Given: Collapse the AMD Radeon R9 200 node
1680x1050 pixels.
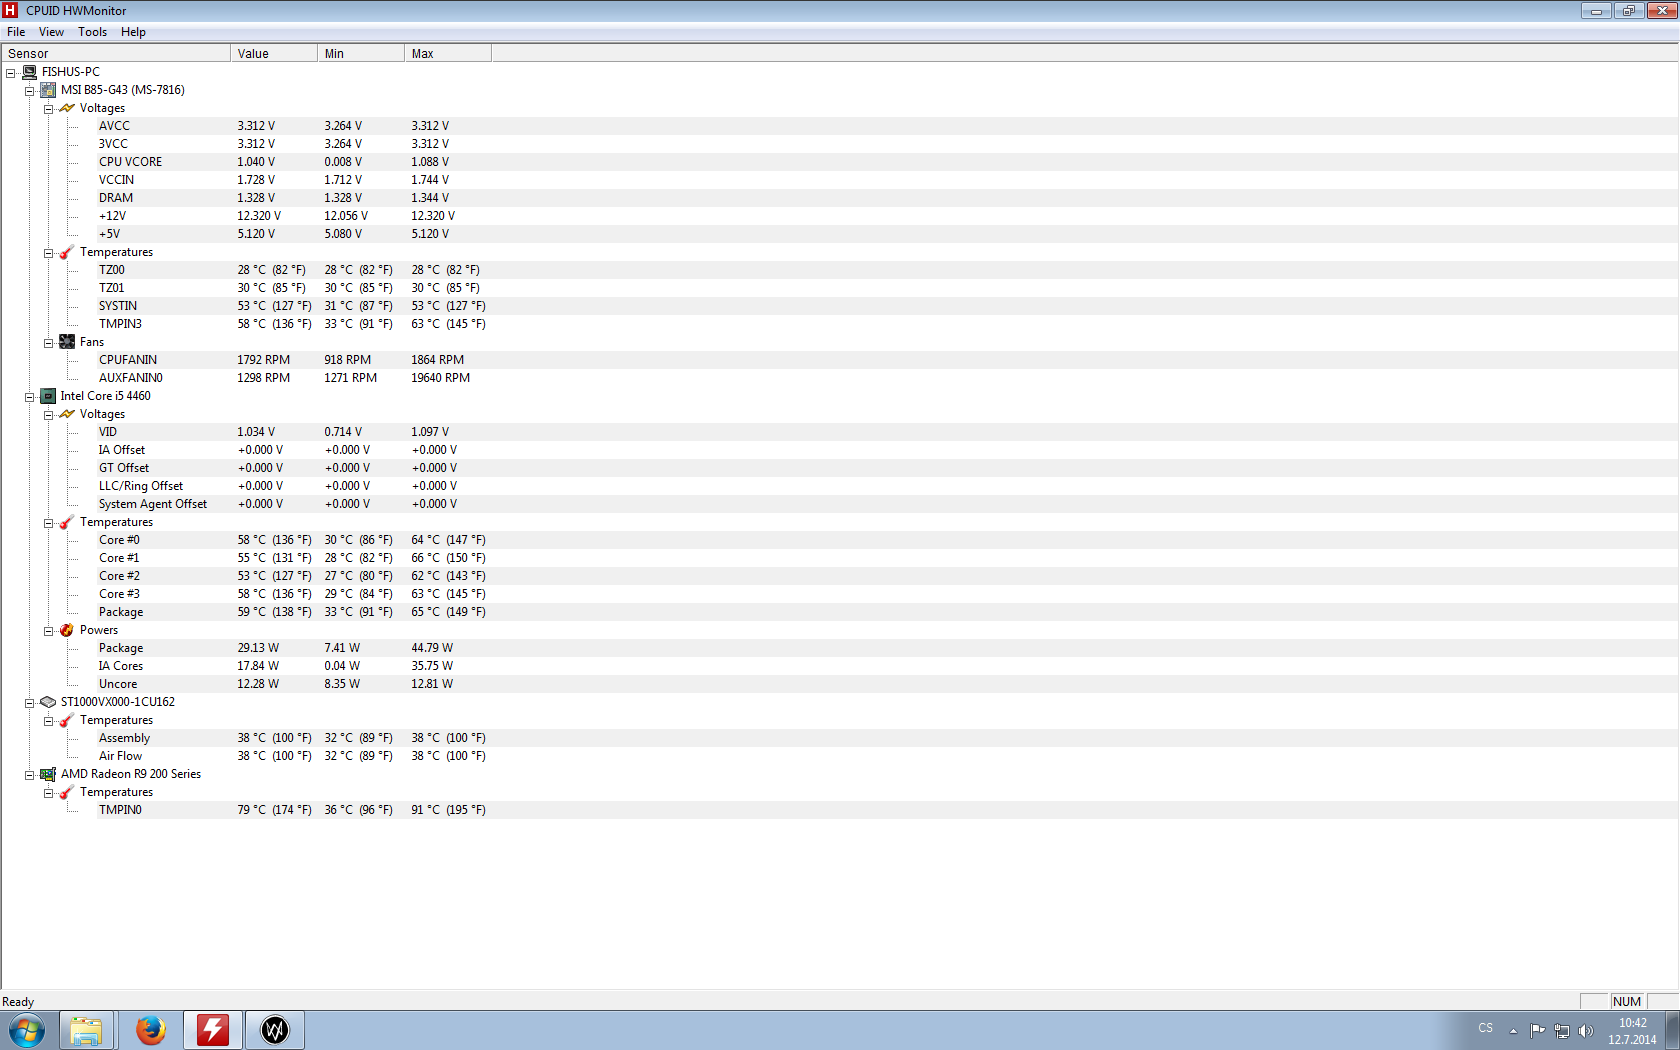Looking at the screenshot, I should click(x=30, y=775).
